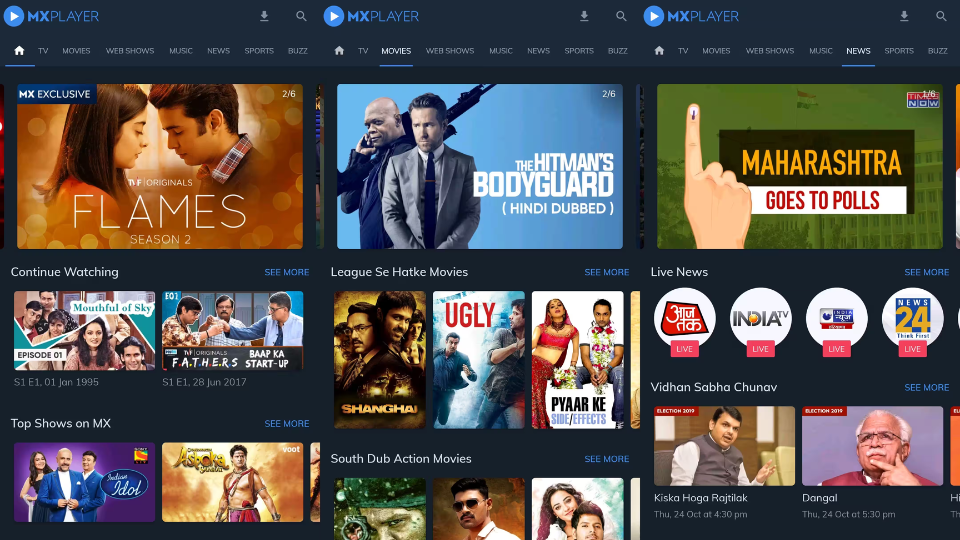Click the MX Player logo in the left panel
This screenshot has height=540, width=960.
tap(51, 17)
